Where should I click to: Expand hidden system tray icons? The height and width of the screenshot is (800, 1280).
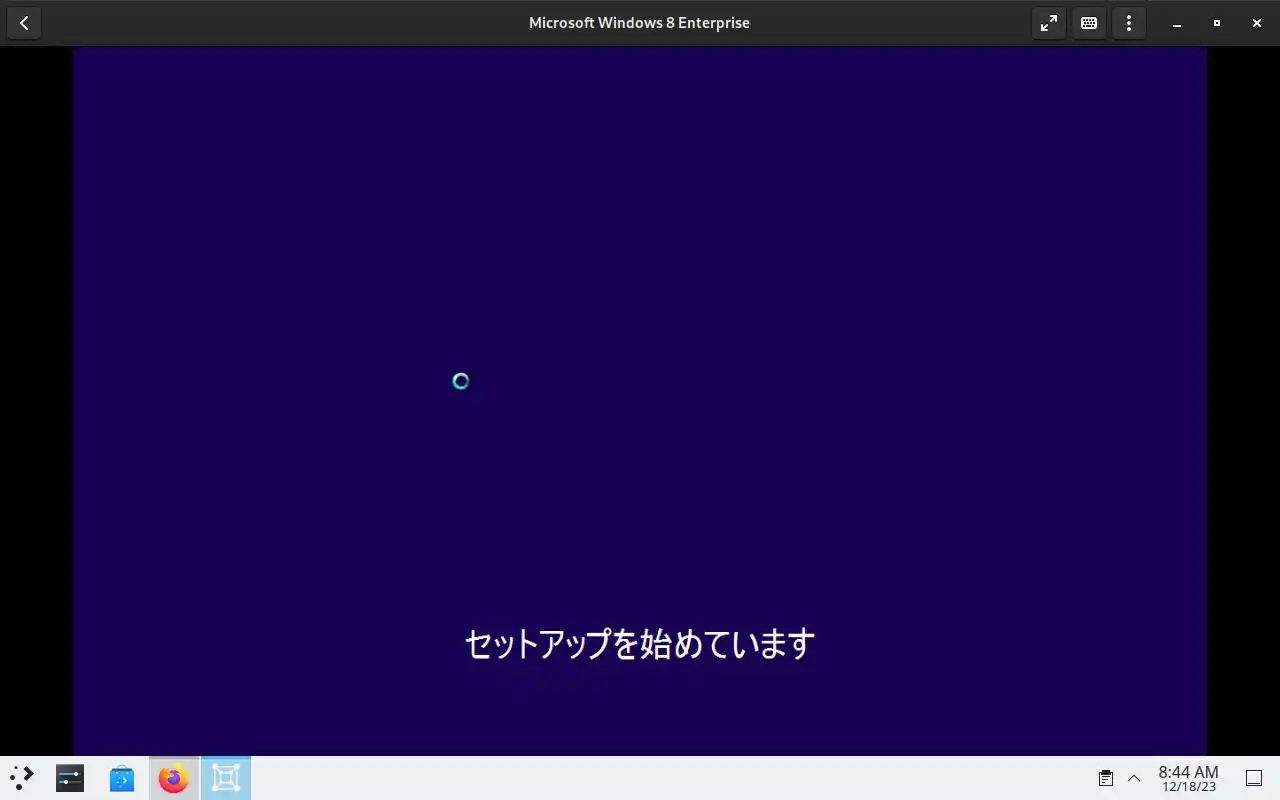click(x=1134, y=778)
